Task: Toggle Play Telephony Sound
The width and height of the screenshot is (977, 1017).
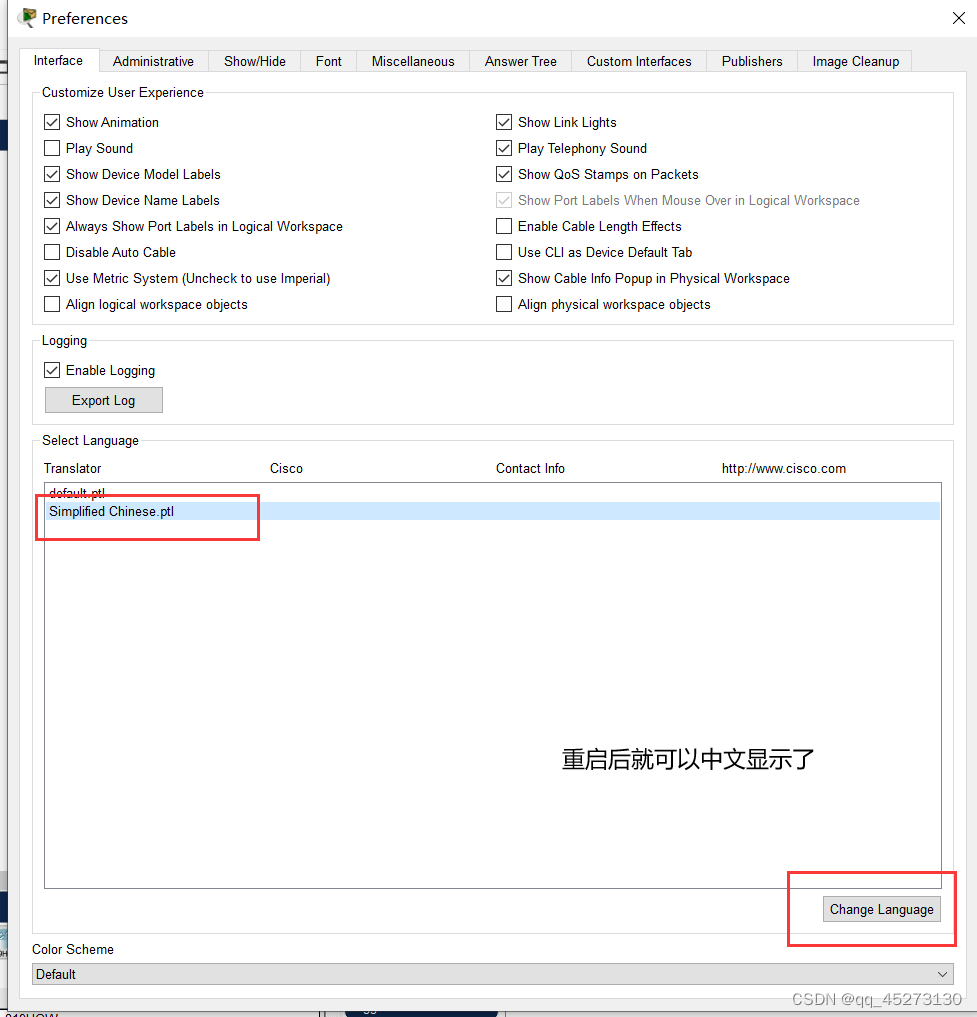Action: click(x=503, y=148)
